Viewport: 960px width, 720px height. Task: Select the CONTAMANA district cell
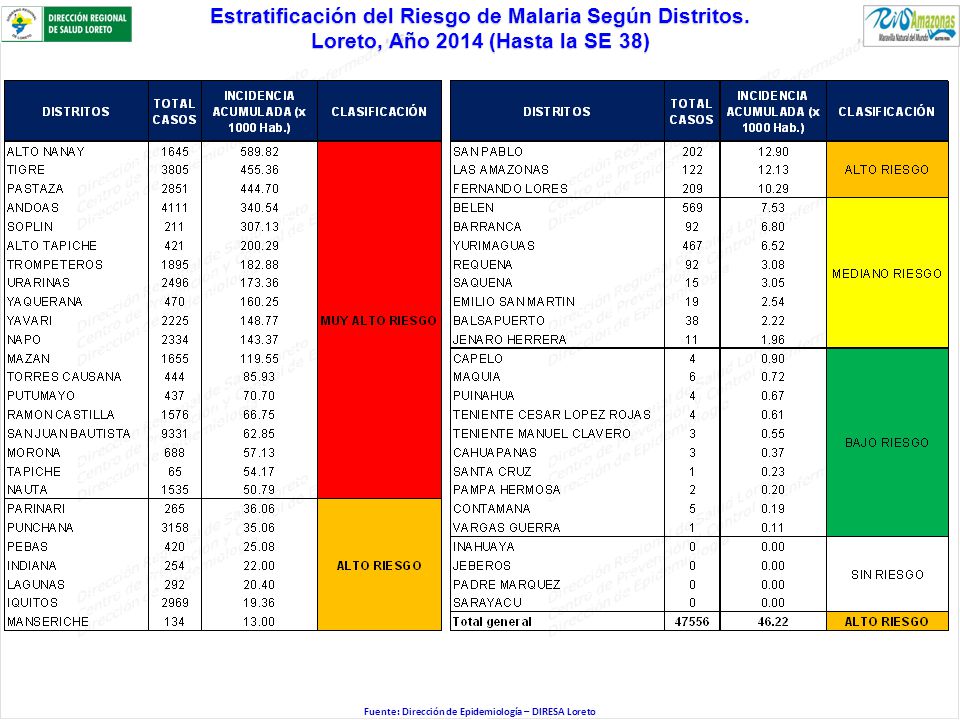point(557,509)
